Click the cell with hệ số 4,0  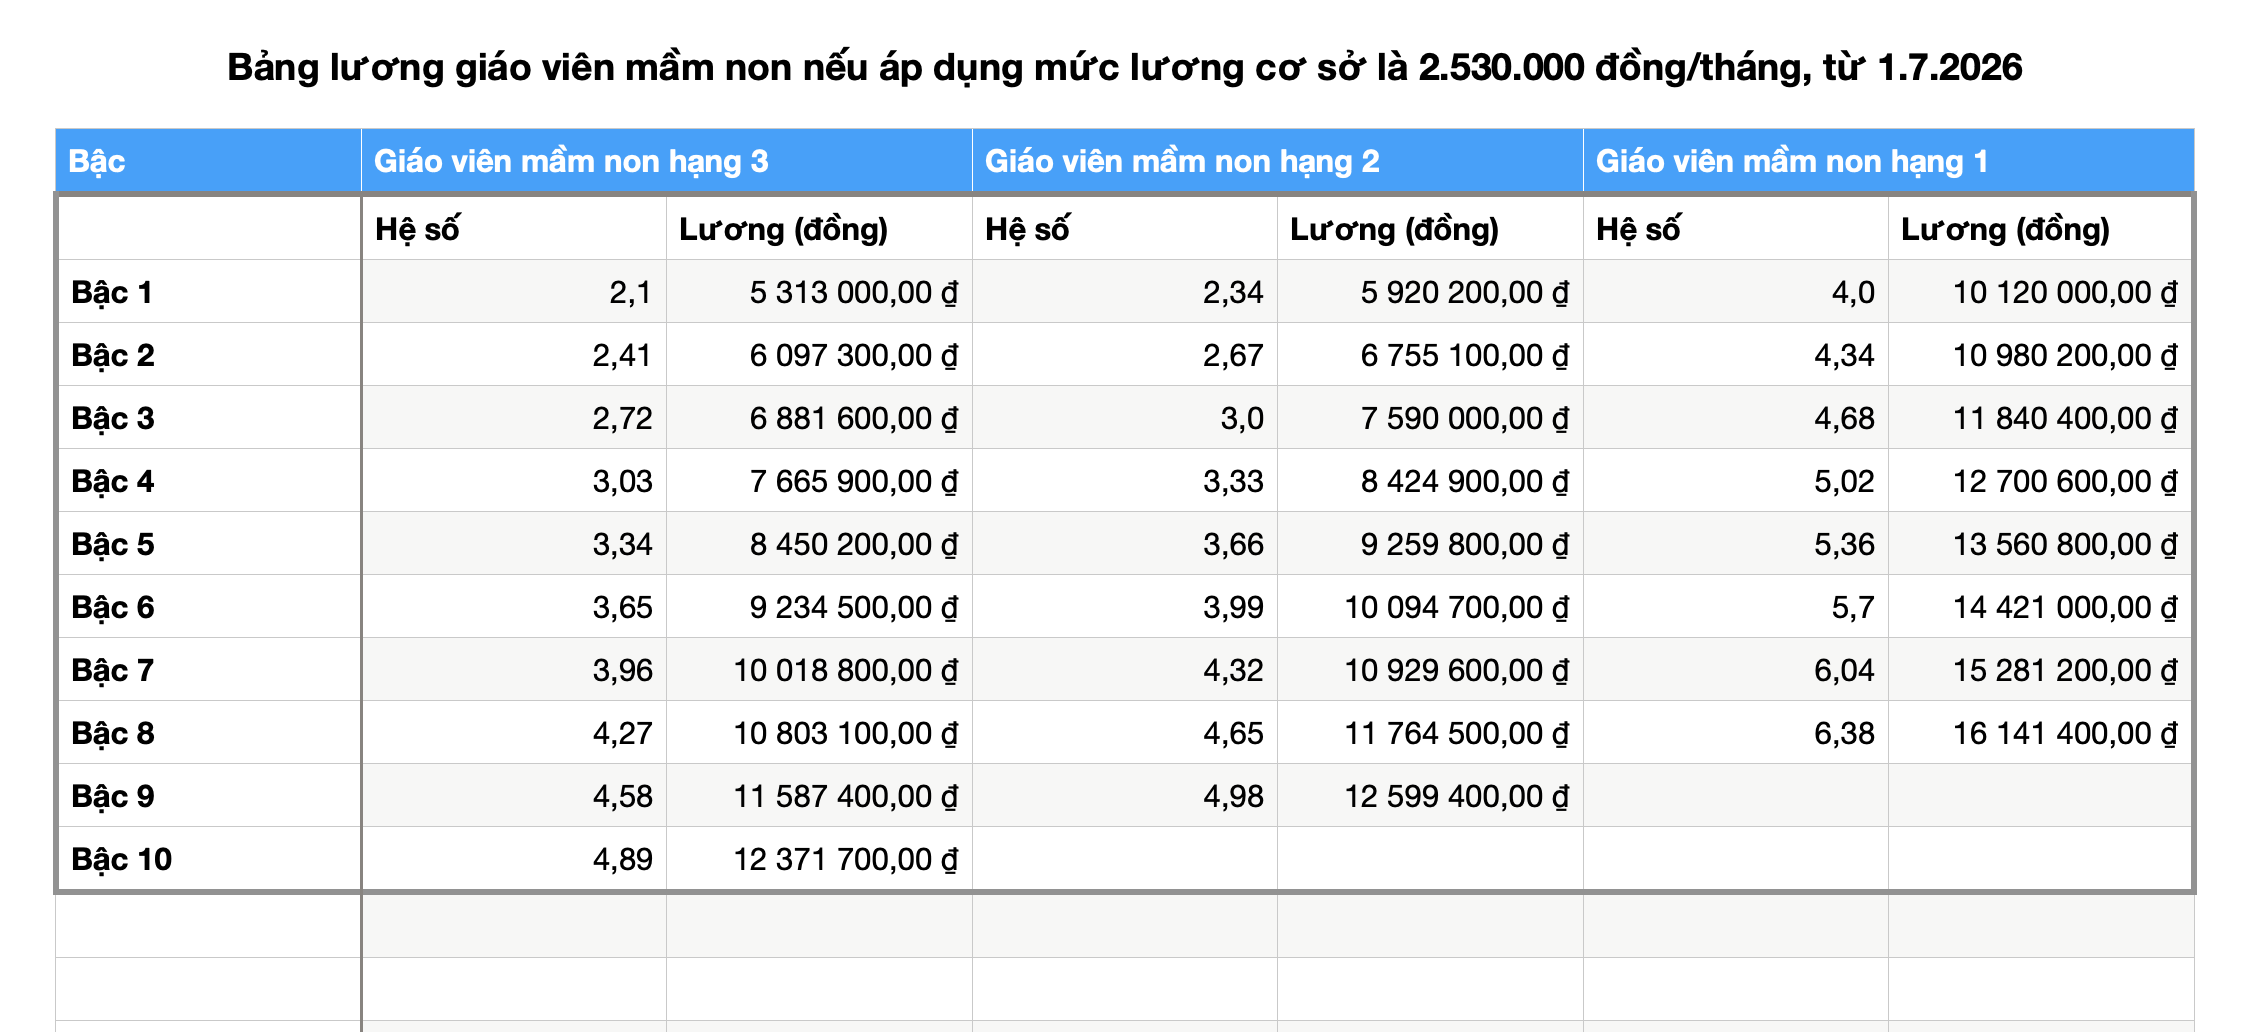pos(1736,292)
